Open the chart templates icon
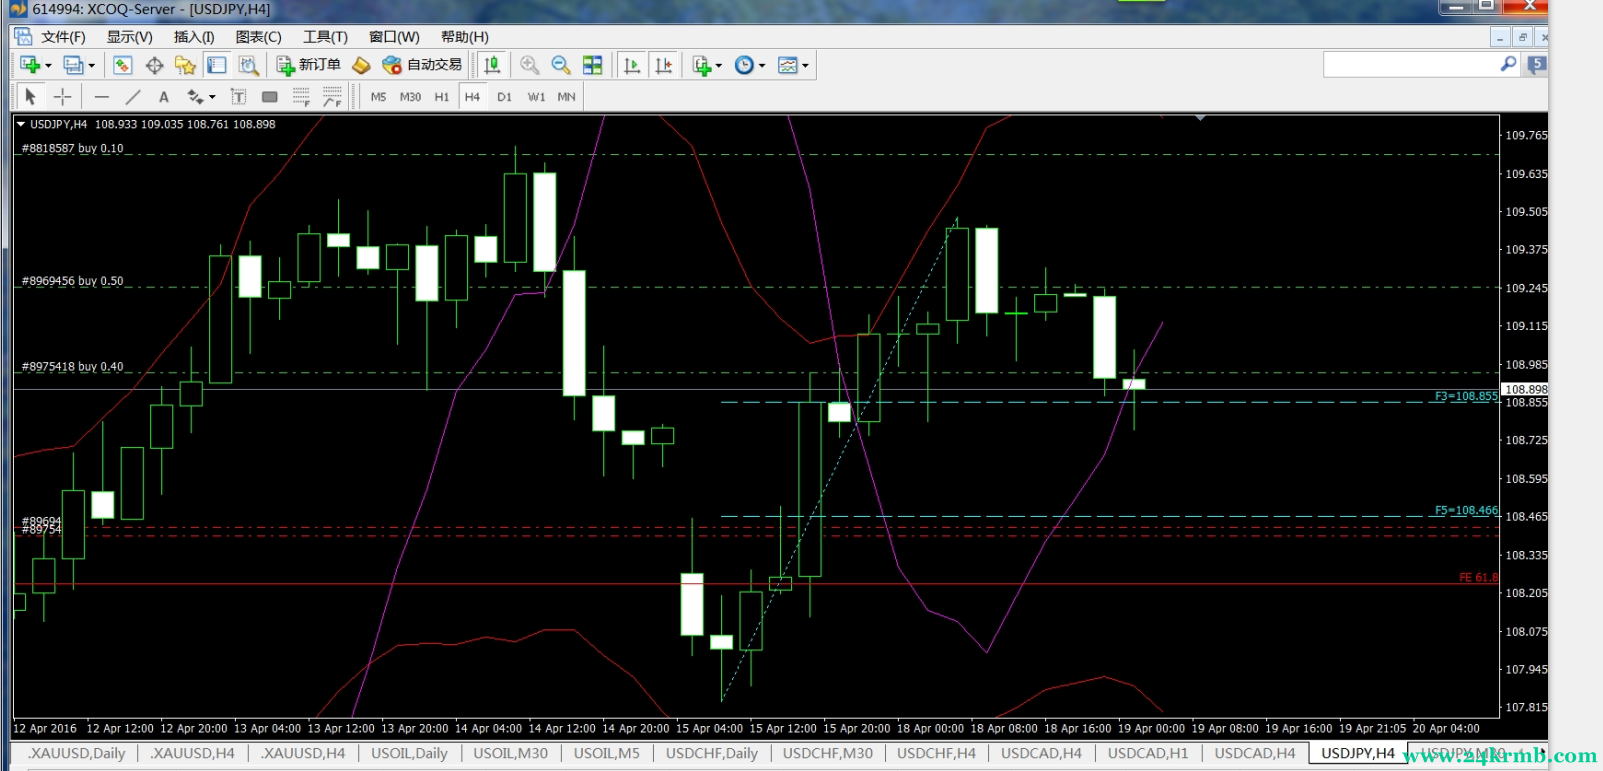This screenshot has width=1603, height=771. 788,65
